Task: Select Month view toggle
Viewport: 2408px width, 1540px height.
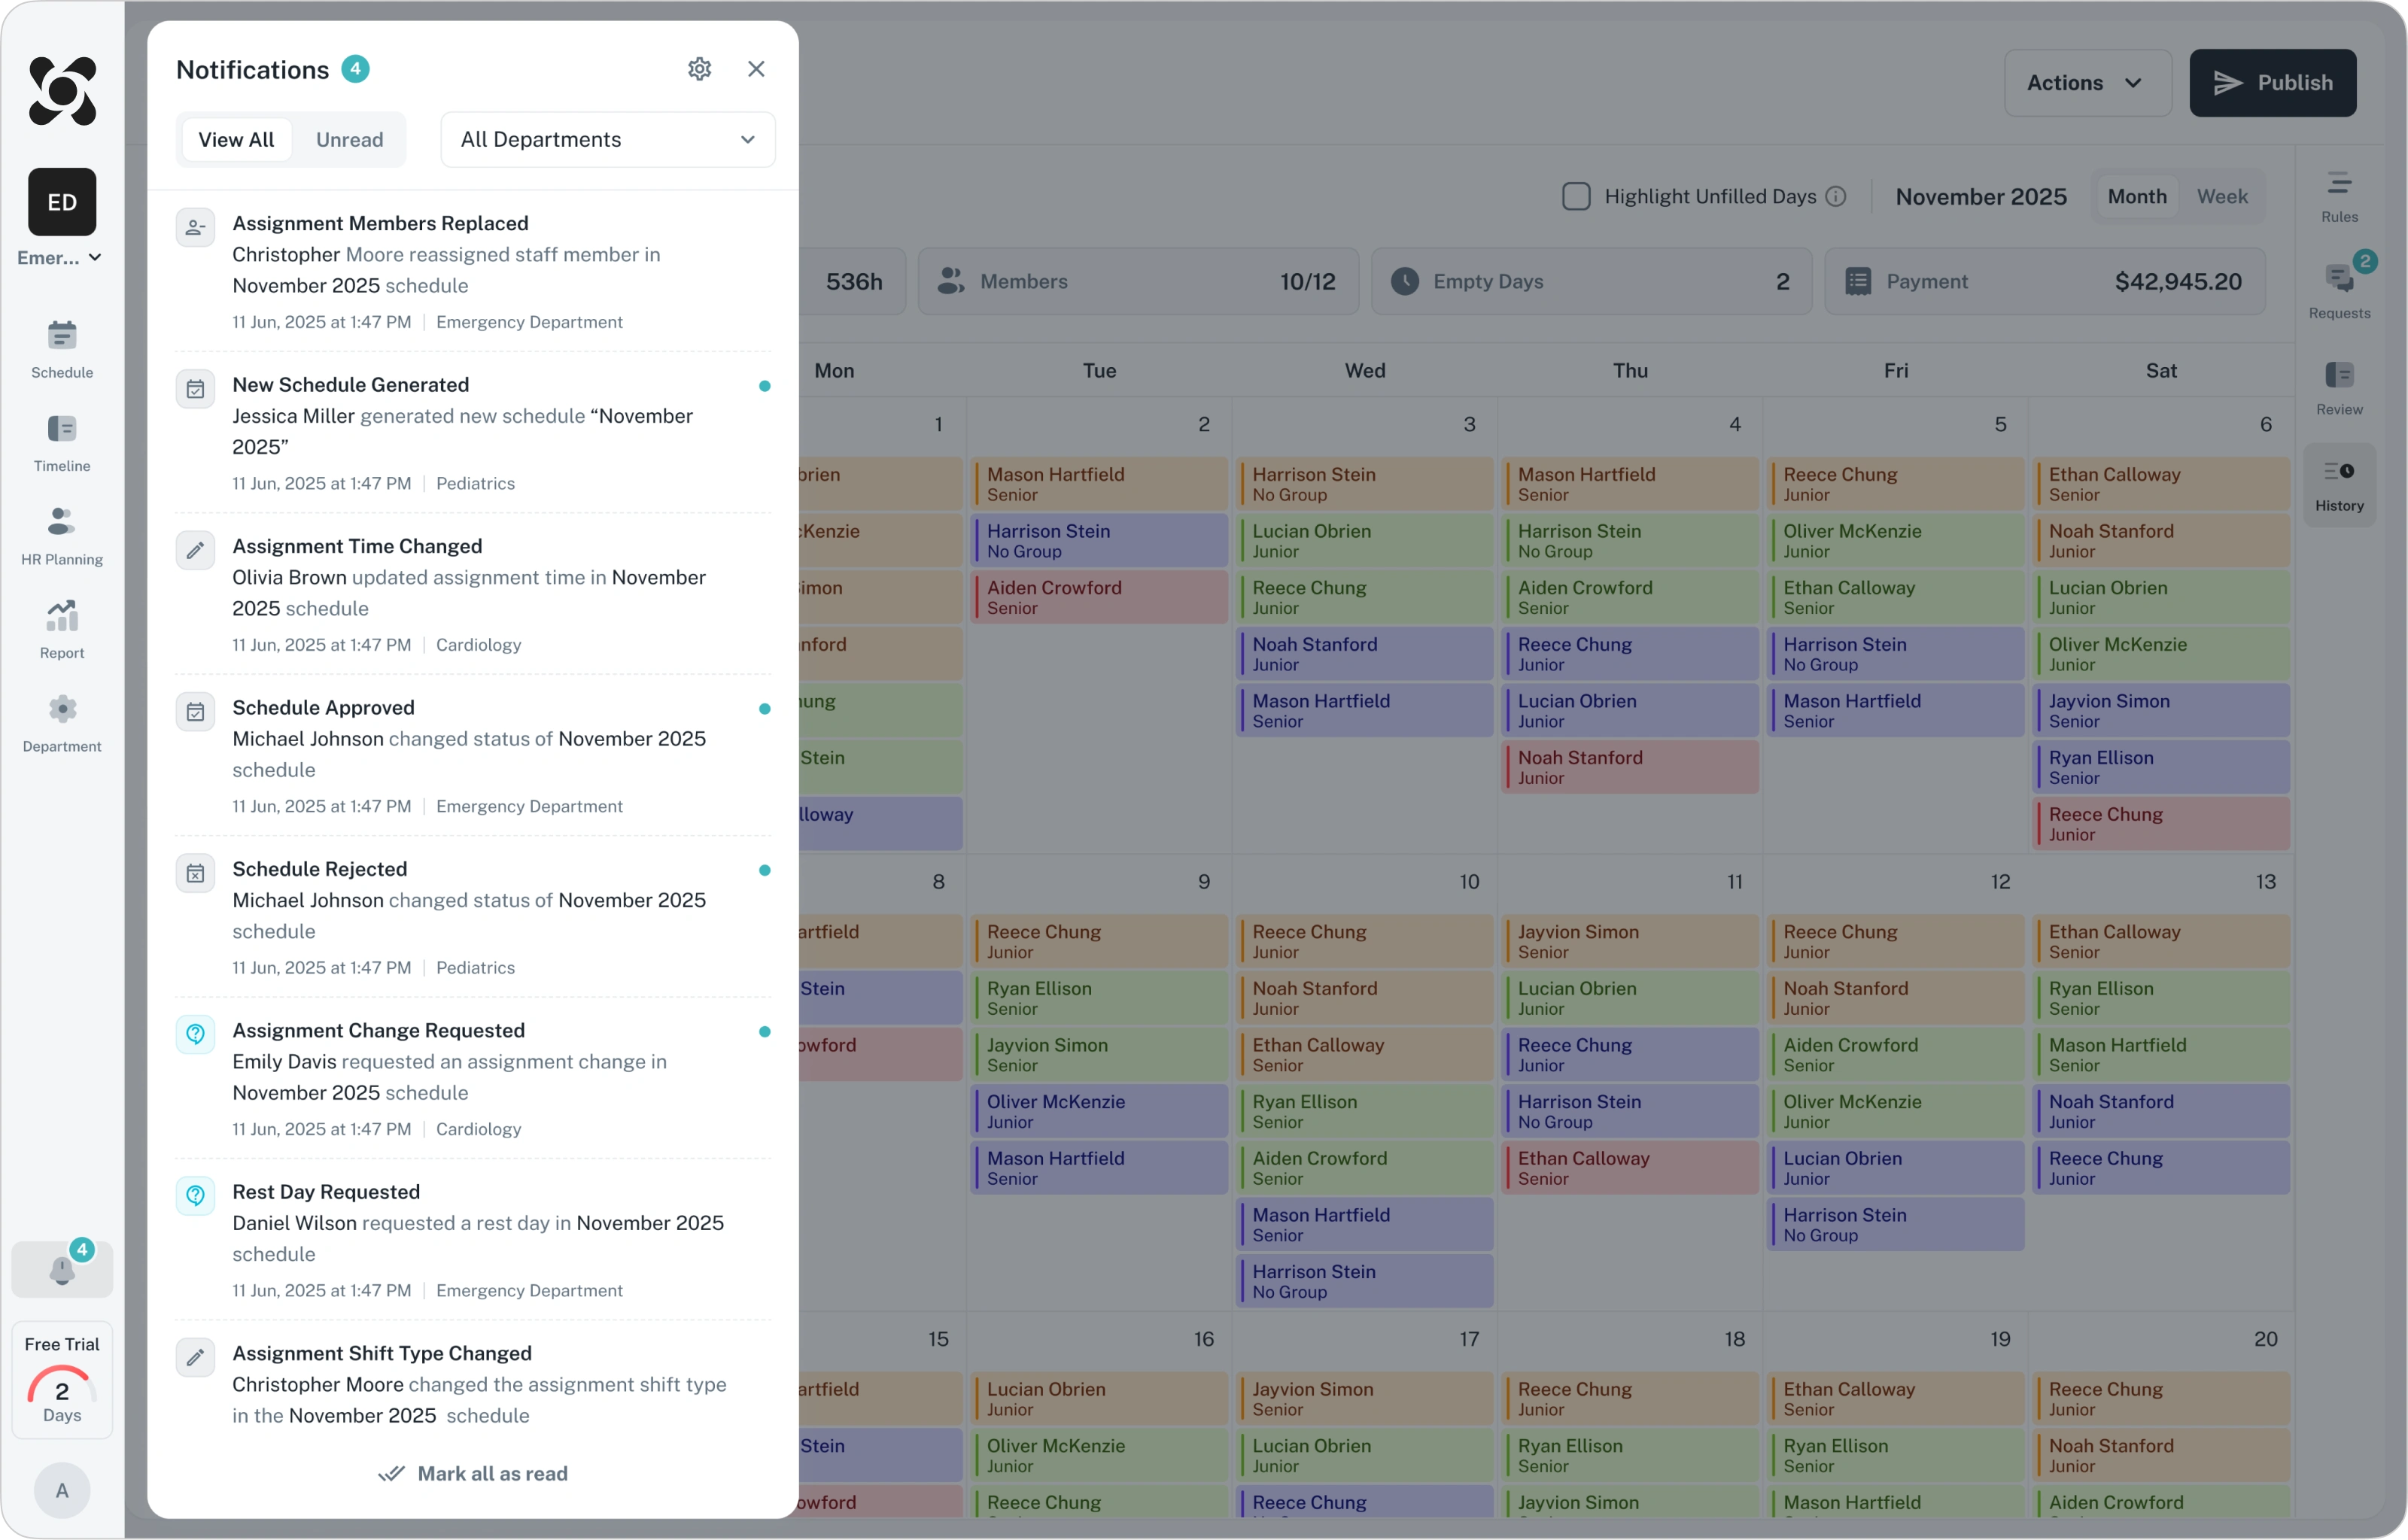Action: [2136, 197]
